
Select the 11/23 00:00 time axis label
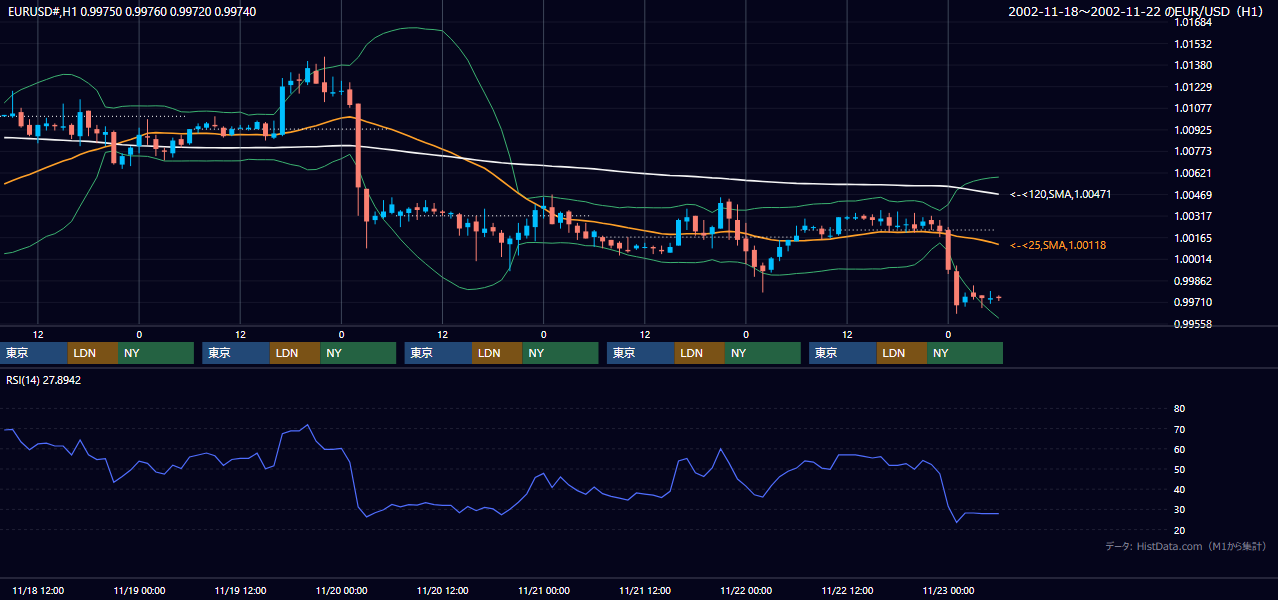pos(948,590)
